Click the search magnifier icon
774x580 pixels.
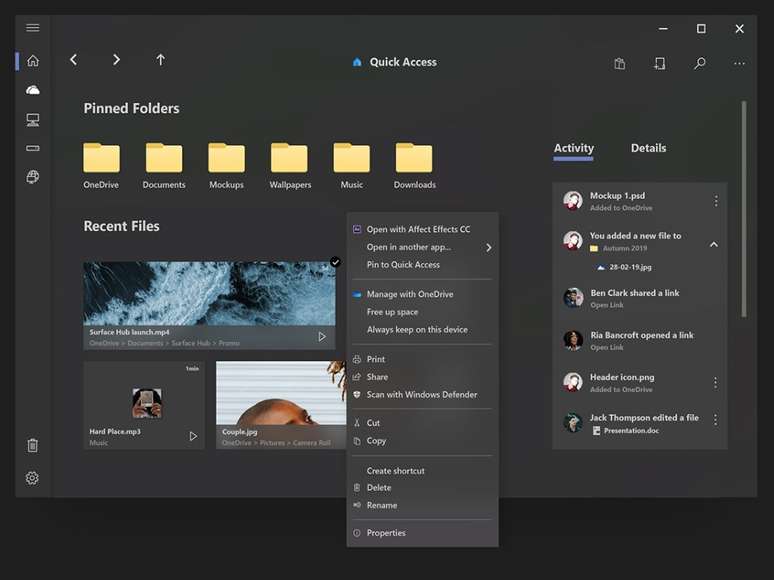[700, 63]
